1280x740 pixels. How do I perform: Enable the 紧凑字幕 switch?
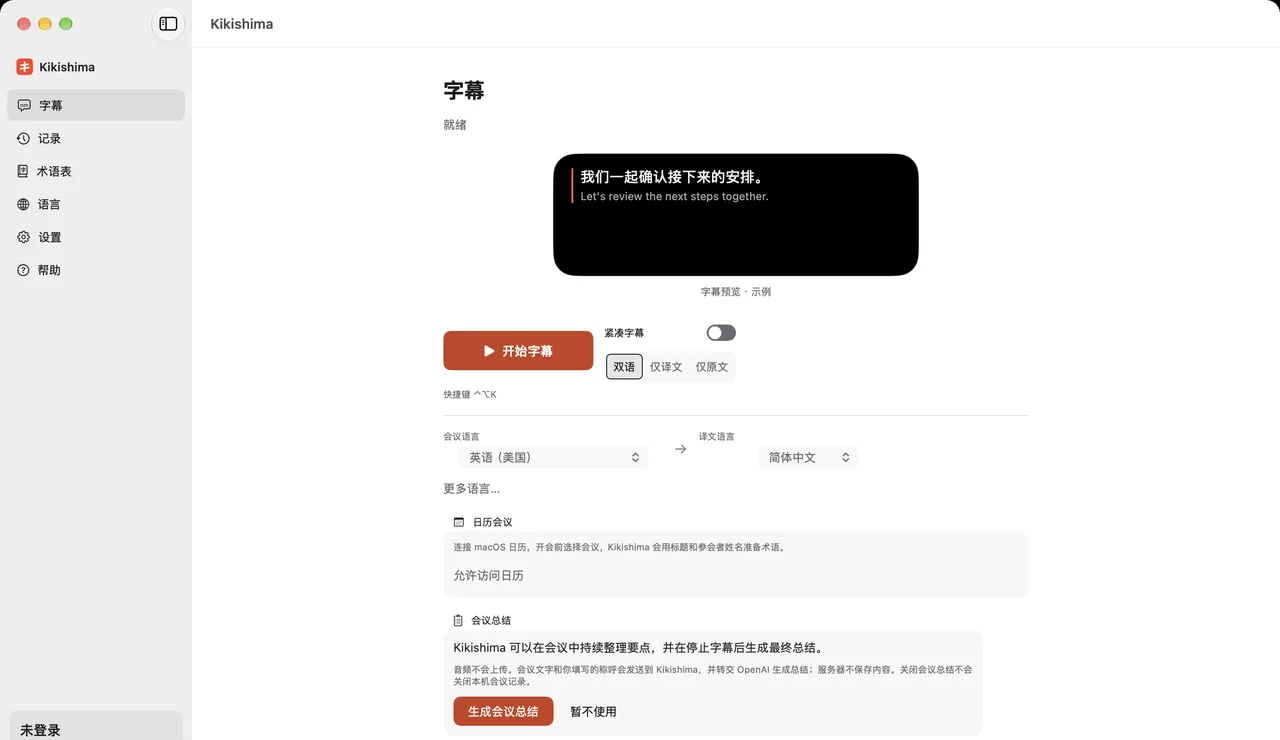(x=721, y=332)
